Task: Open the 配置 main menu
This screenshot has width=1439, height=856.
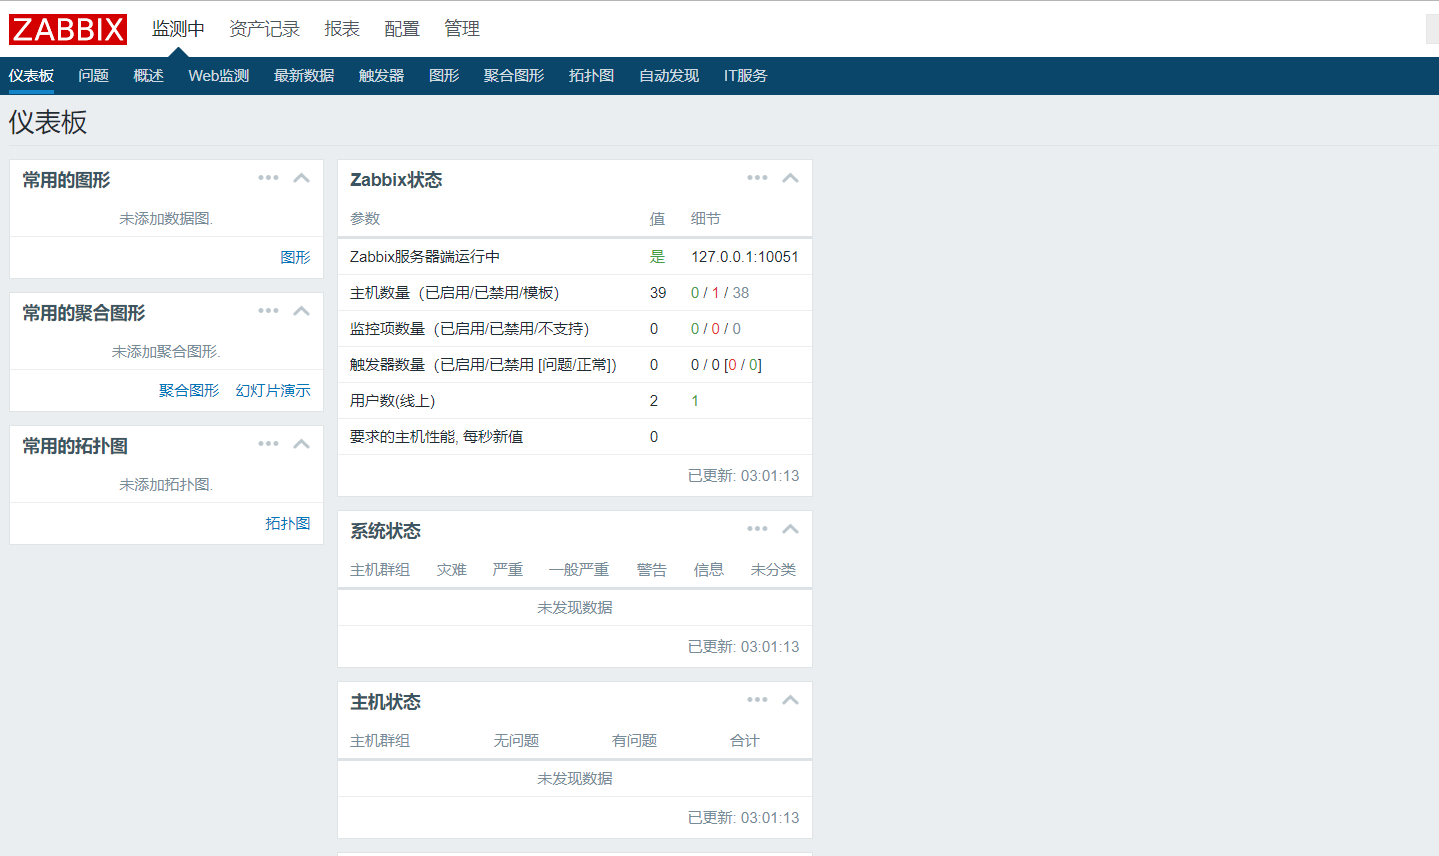Action: [402, 29]
